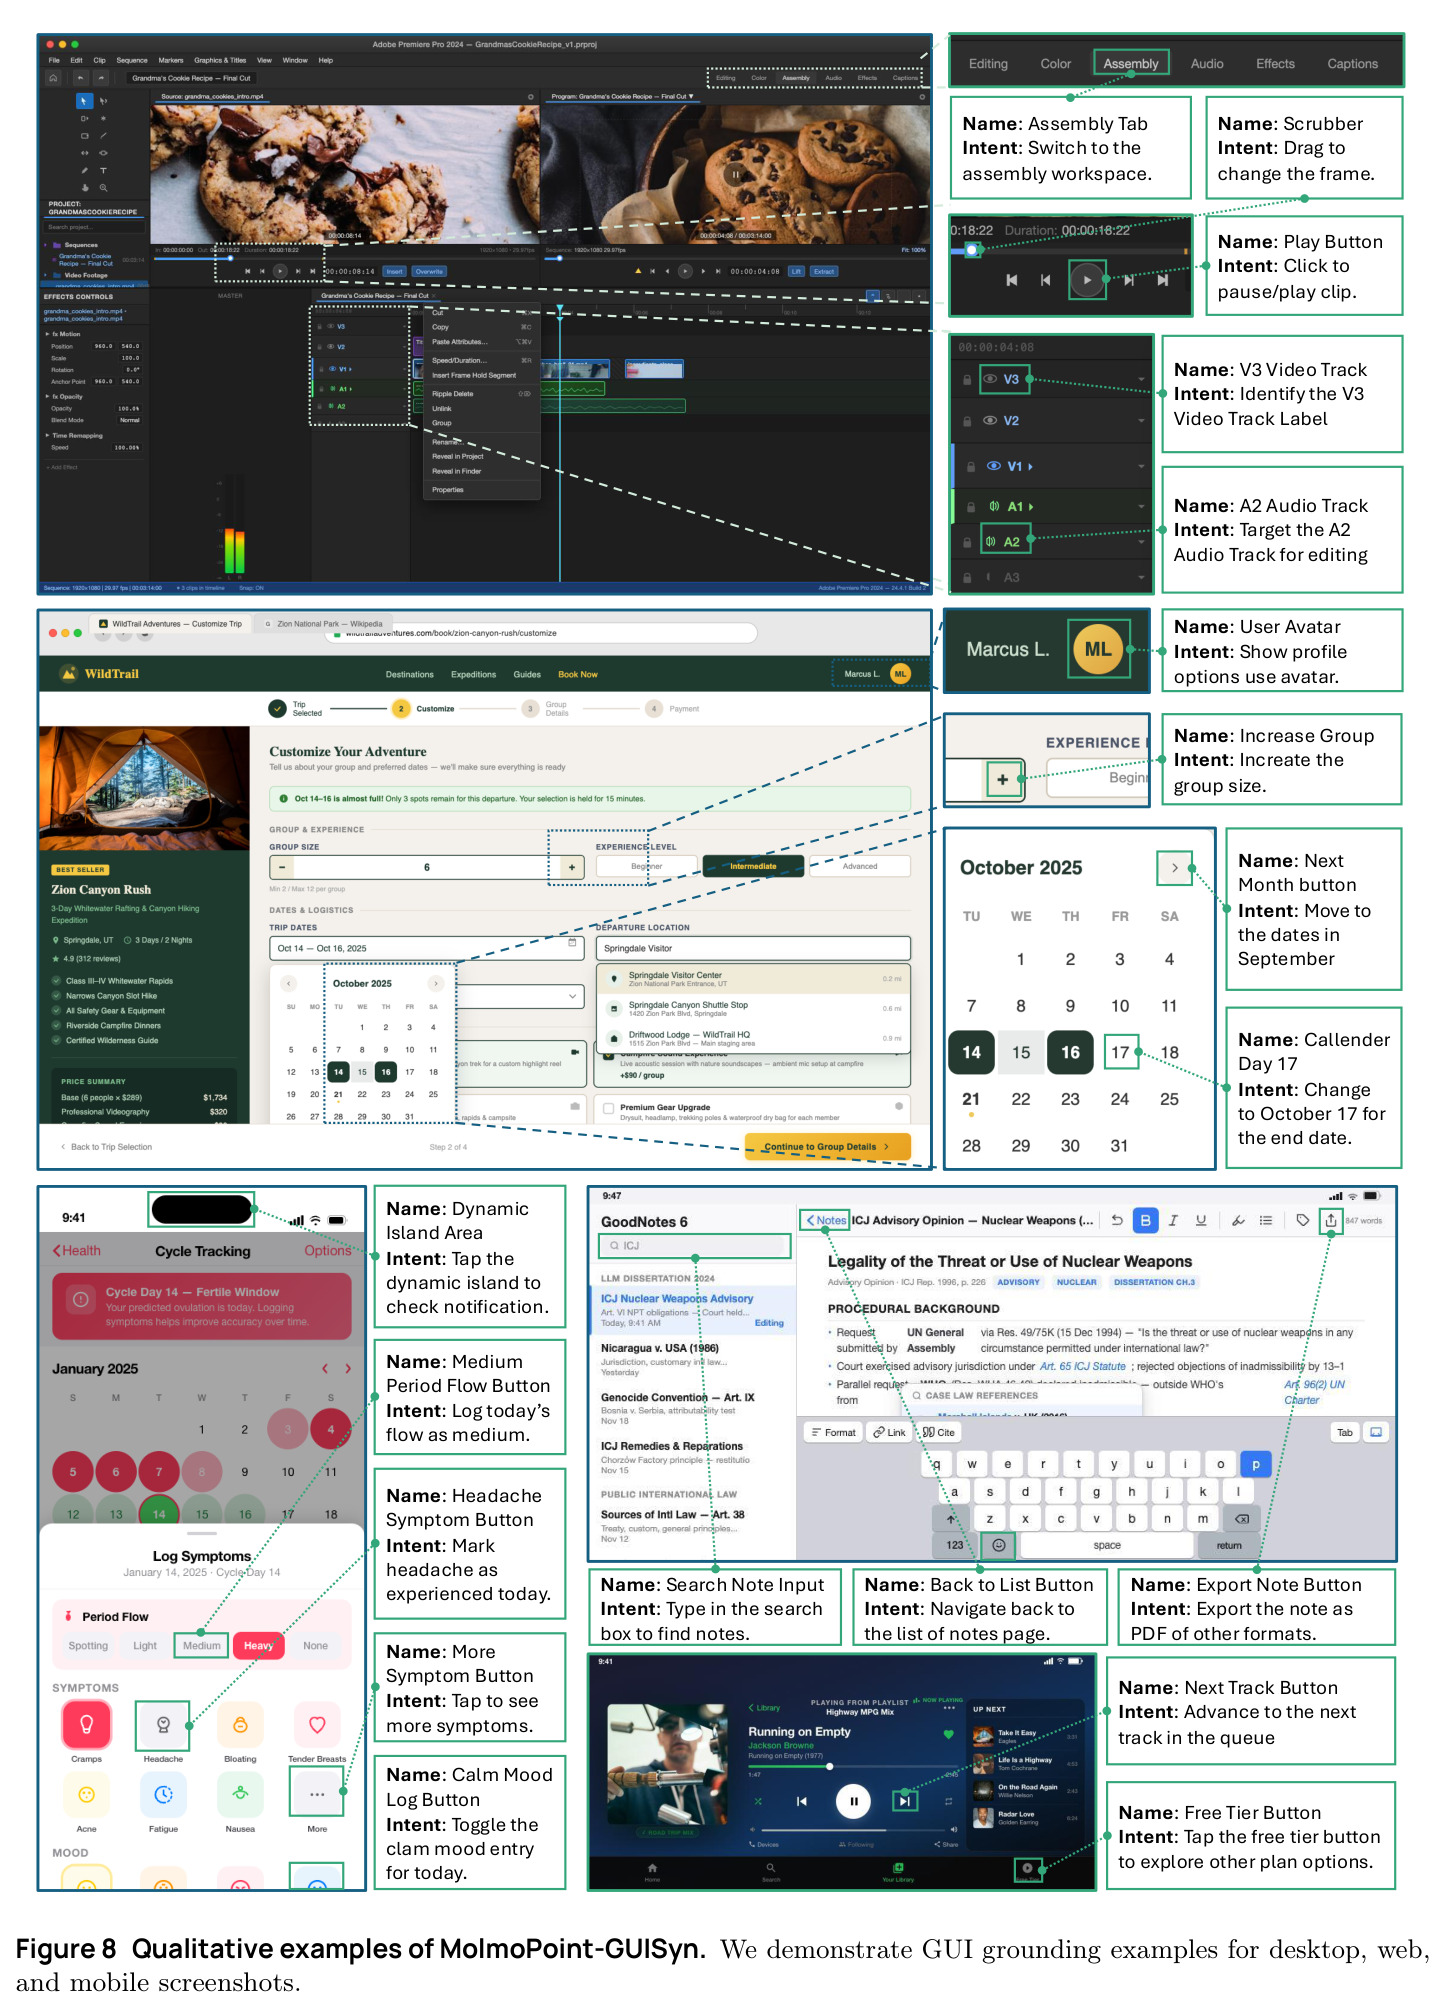This screenshot has height=2013, width=1446.
Task: Click the volume slider in music player
Action: [x=854, y=1832]
